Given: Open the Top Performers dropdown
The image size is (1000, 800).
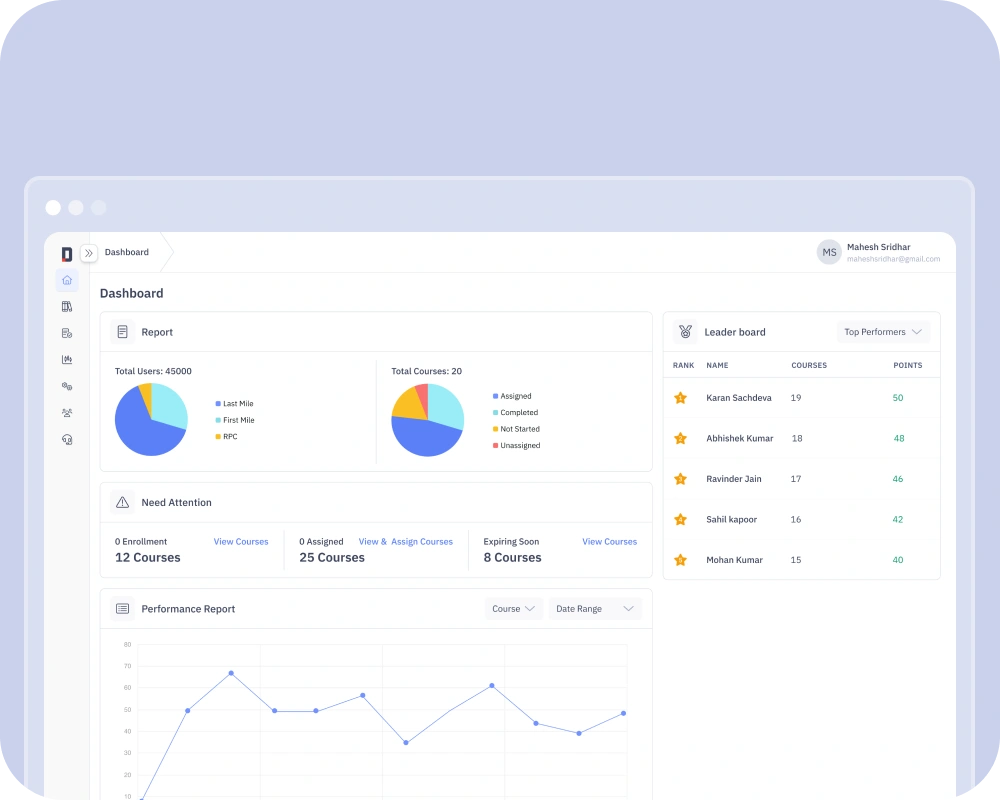Looking at the screenshot, I should (x=882, y=332).
